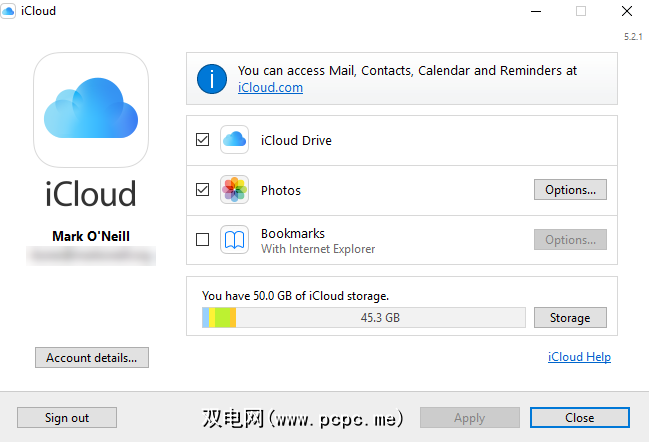Click the blue information icon
Image resolution: width=649 pixels, height=442 pixels.
point(212,79)
